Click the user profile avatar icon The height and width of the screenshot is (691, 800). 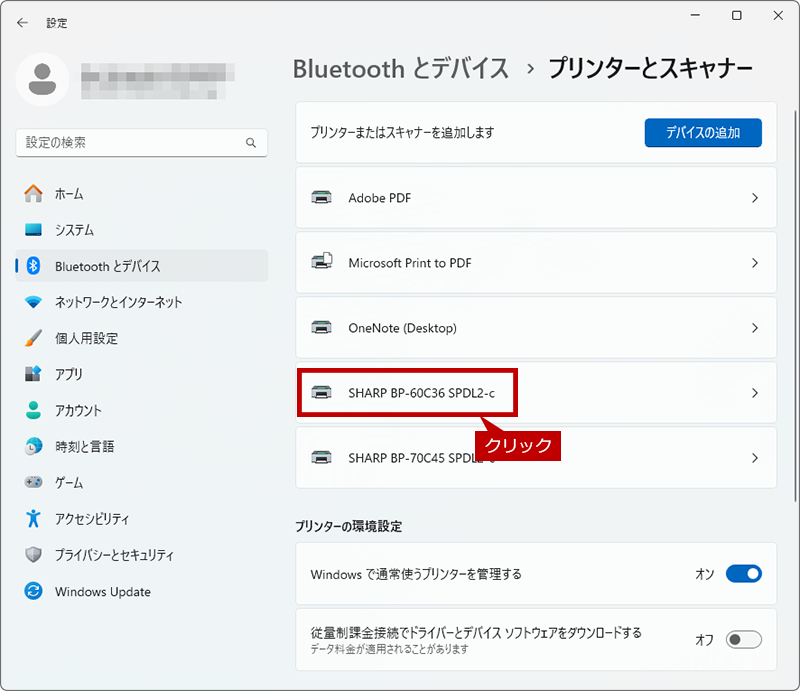[42, 79]
